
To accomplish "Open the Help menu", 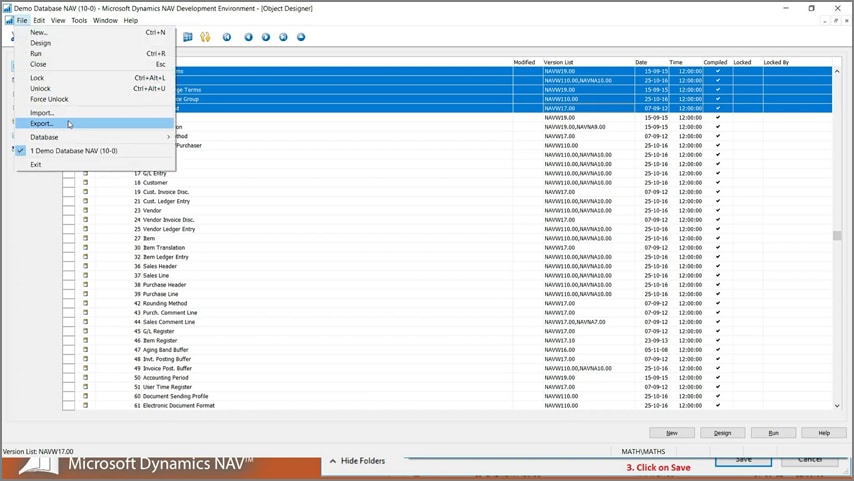I will tap(131, 20).
